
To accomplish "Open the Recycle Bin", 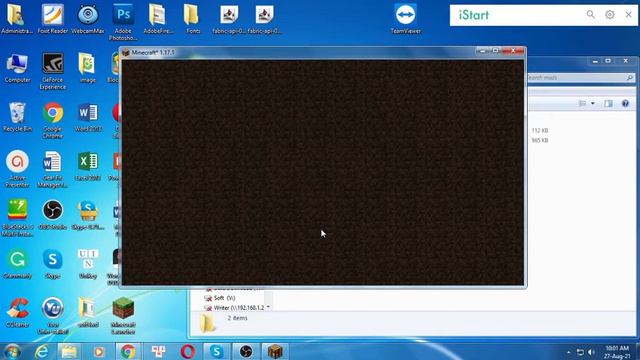I will coord(17,117).
